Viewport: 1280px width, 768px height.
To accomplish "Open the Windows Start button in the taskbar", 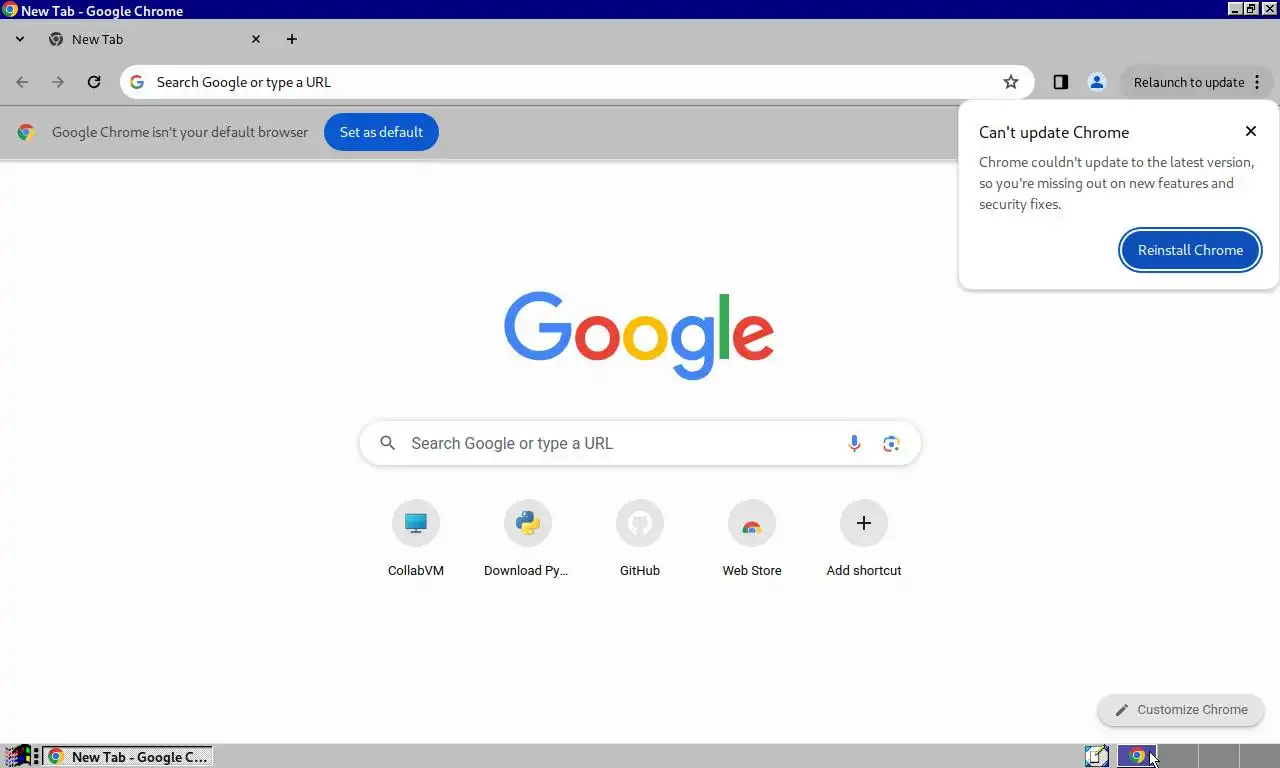I will click(x=17, y=757).
